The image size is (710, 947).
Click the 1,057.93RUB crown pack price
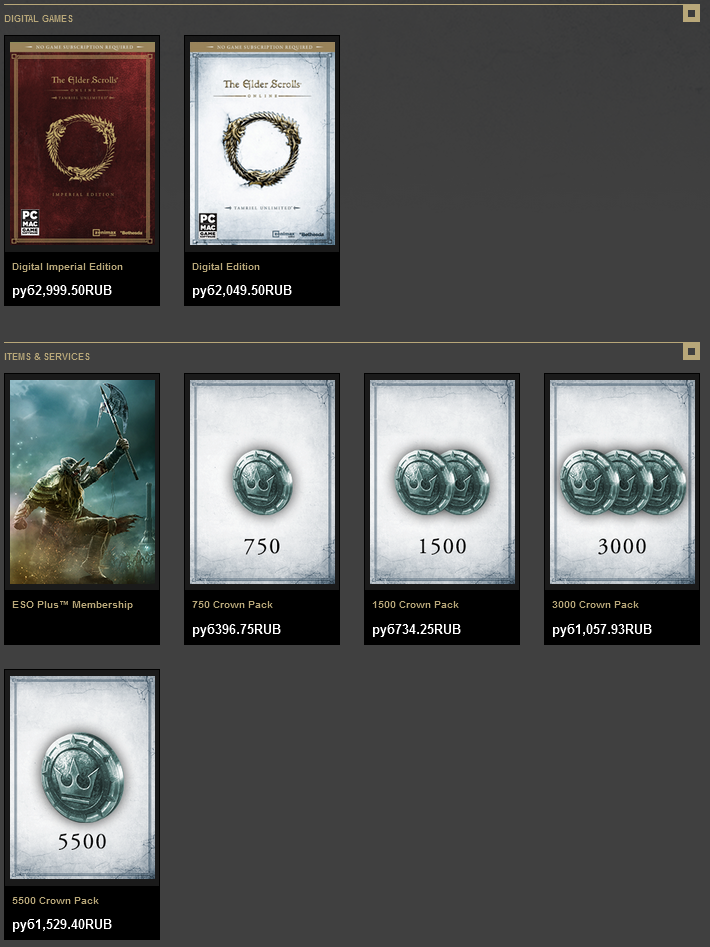tap(602, 629)
